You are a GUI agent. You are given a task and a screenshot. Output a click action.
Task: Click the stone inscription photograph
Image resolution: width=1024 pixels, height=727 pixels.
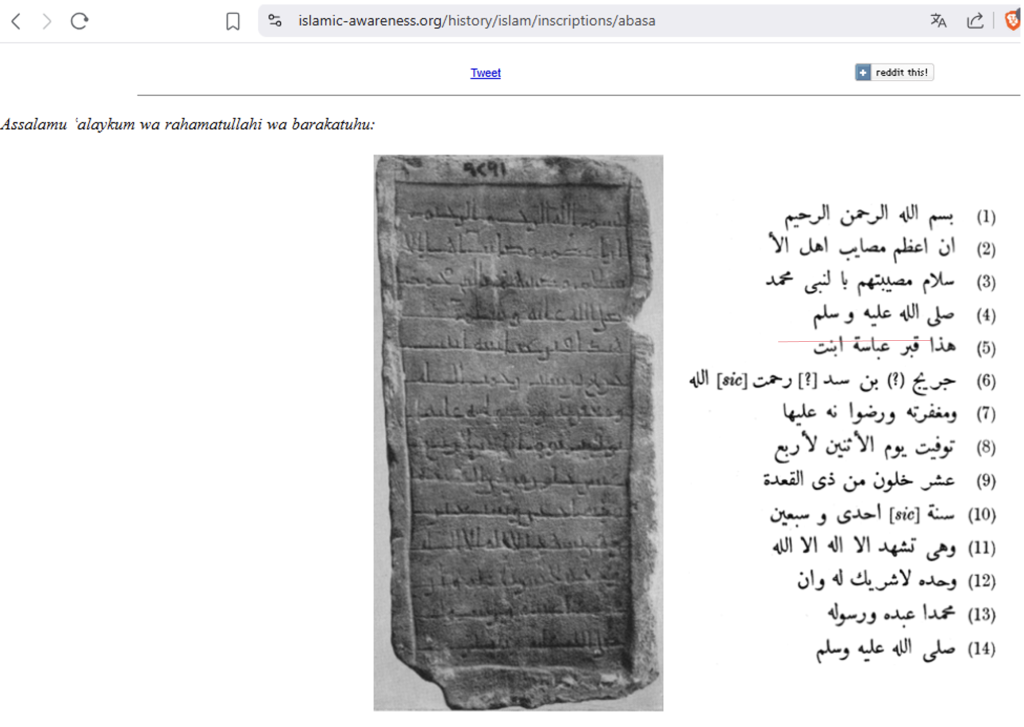tap(518, 432)
